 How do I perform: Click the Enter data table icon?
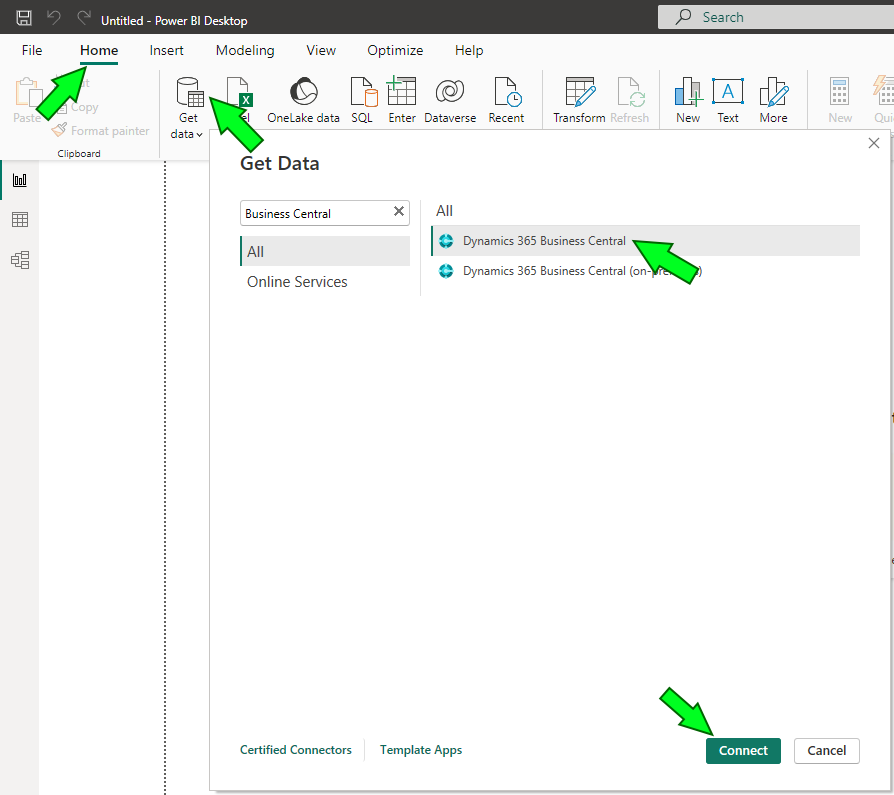[x=401, y=91]
